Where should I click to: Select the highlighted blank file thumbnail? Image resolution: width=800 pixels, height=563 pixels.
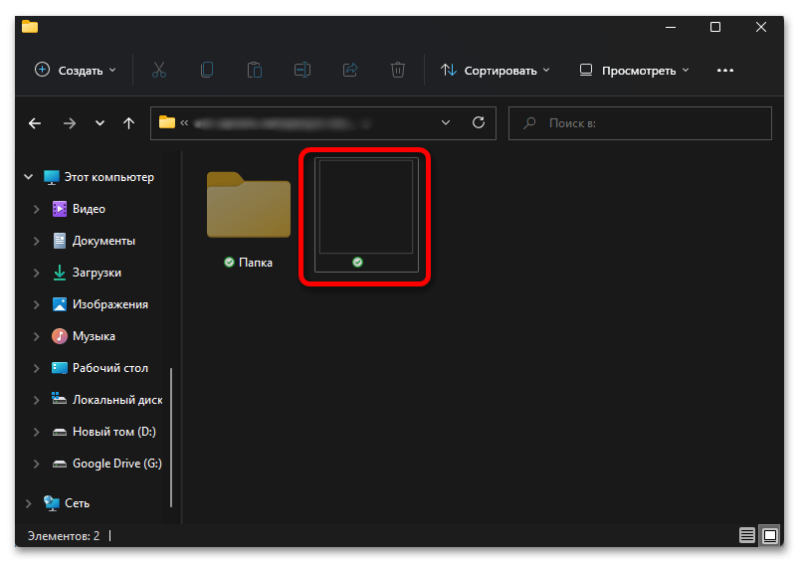[x=365, y=215]
